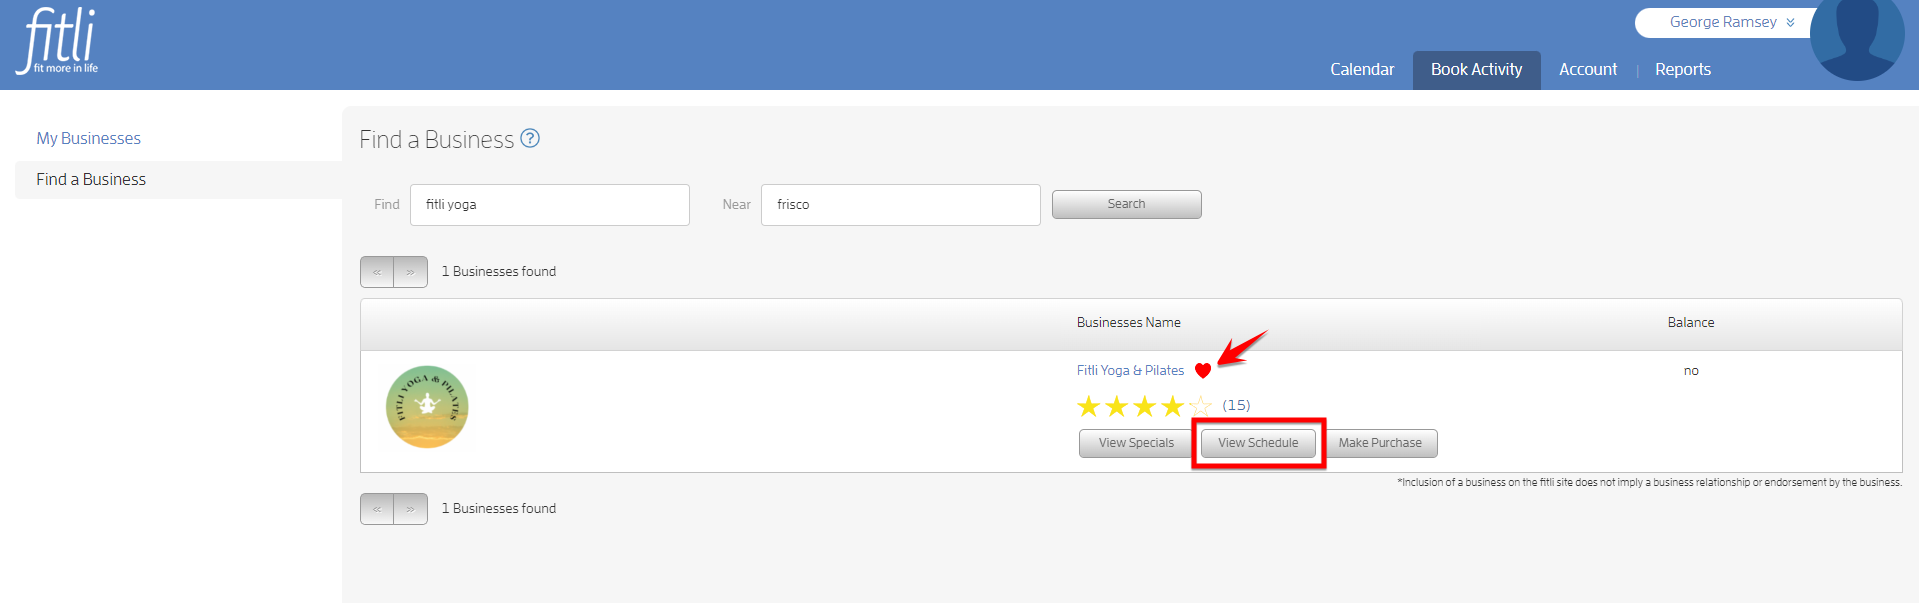
Task: Go to next page in bottom pager
Action: pyautogui.click(x=411, y=509)
